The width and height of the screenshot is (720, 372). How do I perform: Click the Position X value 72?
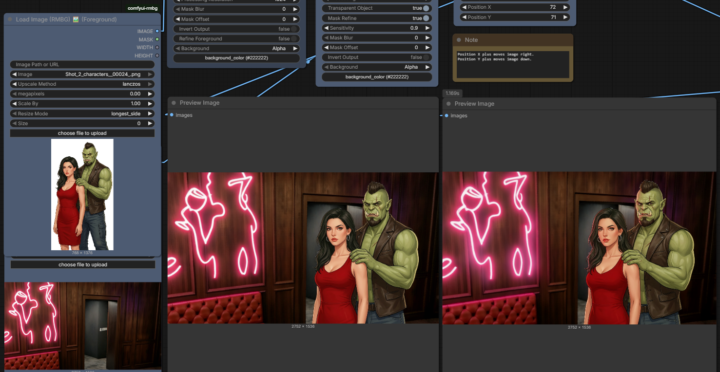[x=553, y=7]
